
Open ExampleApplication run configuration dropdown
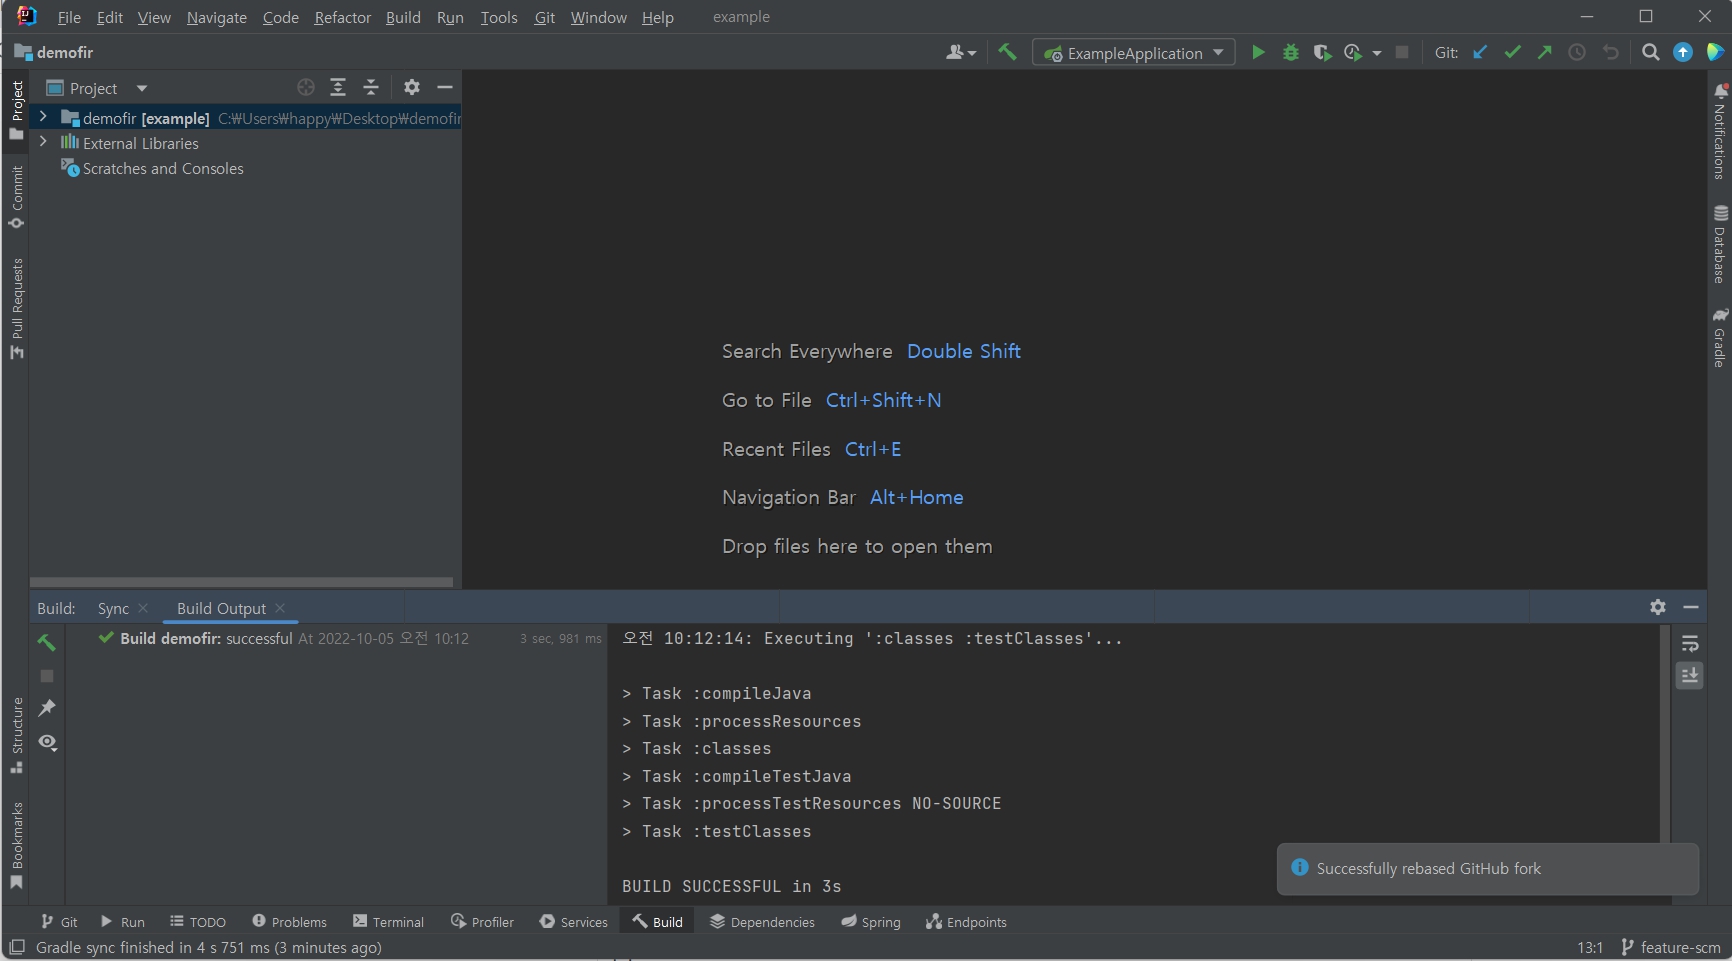1134,53
